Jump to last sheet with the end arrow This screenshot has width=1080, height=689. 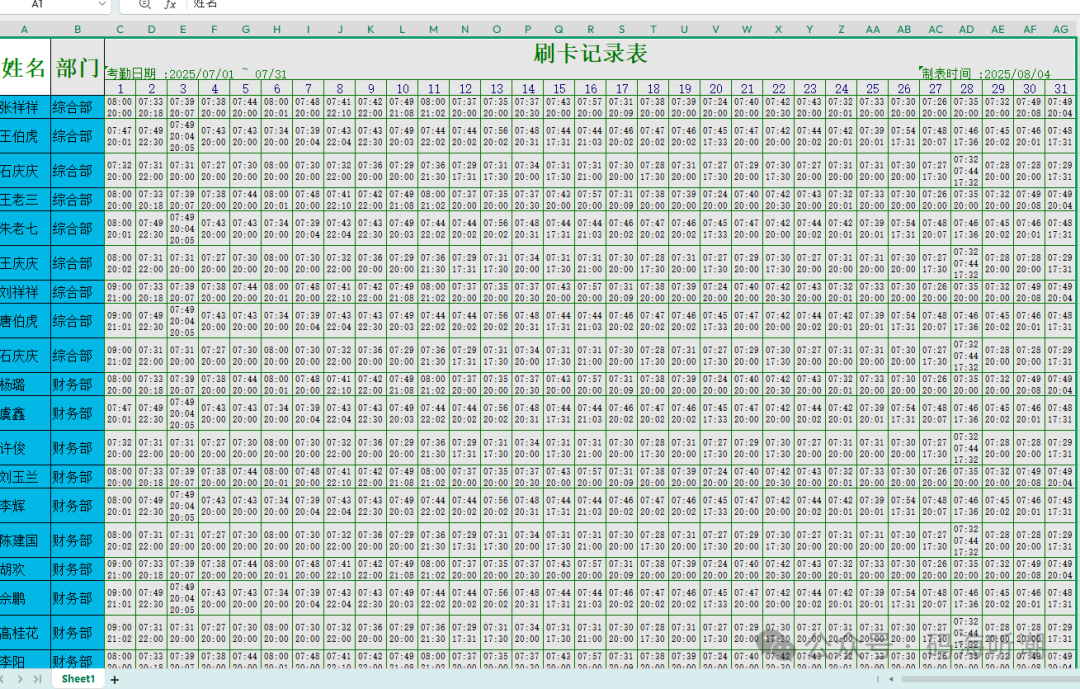37,679
